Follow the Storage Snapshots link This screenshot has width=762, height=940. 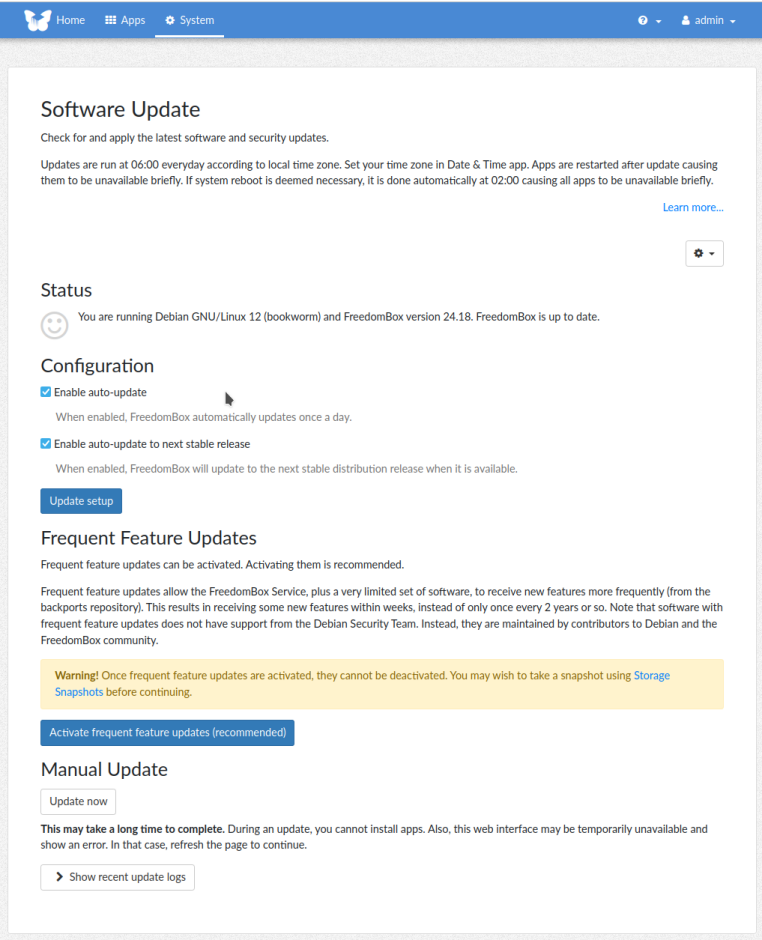pos(651,675)
